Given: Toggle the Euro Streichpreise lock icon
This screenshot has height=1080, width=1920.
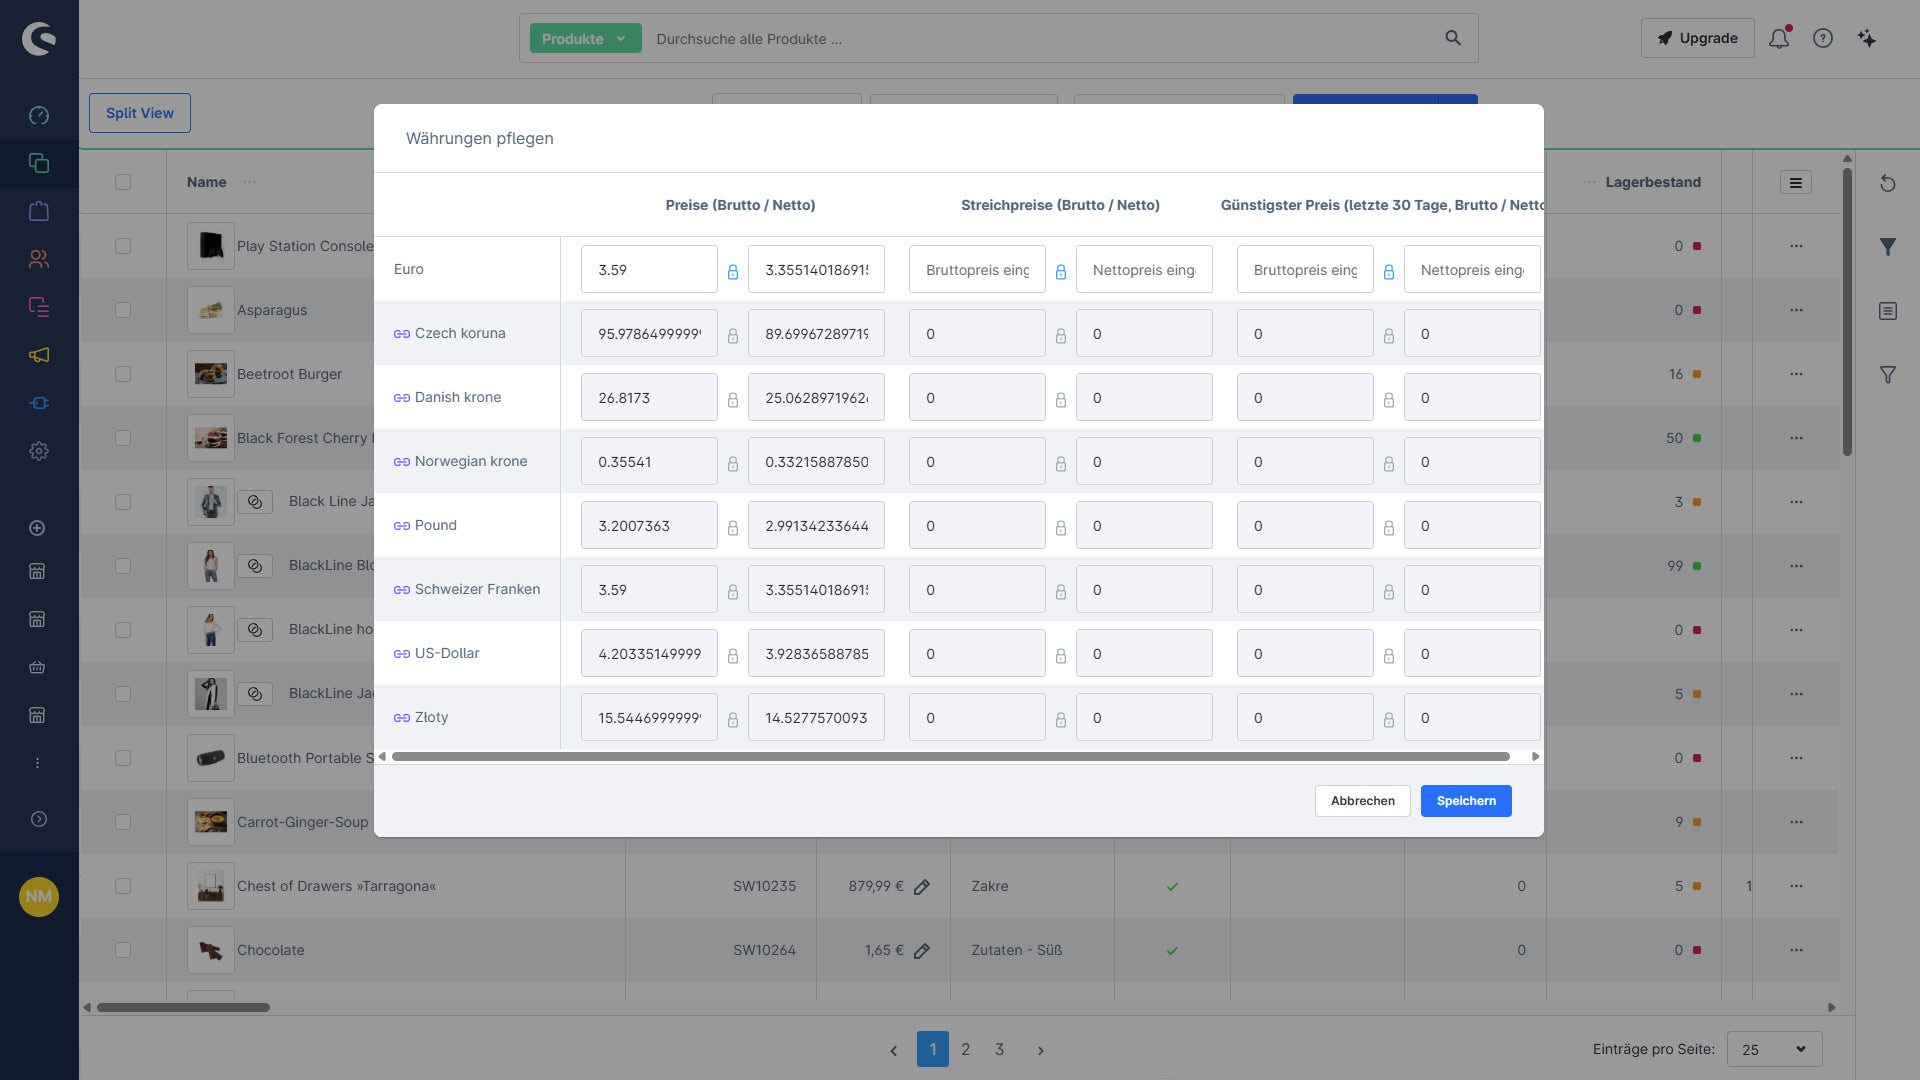Looking at the screenshot, I should pos(1061,271).
